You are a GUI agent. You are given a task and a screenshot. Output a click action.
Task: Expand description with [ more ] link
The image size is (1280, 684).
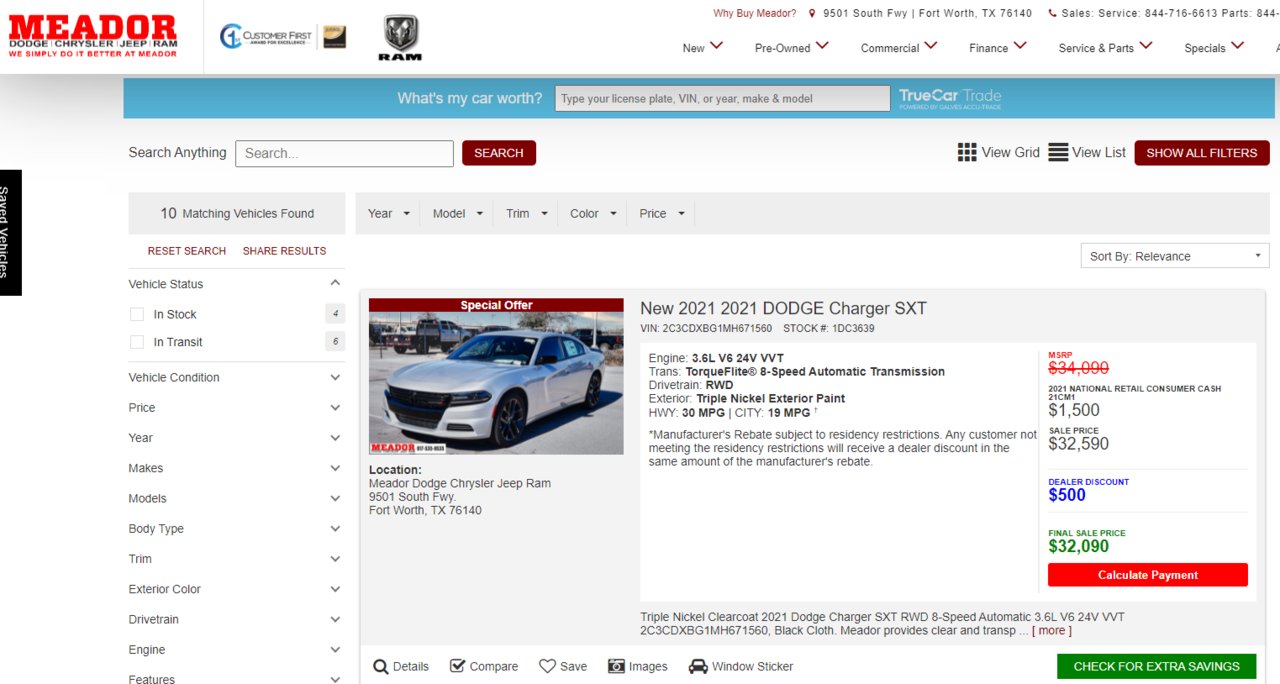tap(1051, 631)
